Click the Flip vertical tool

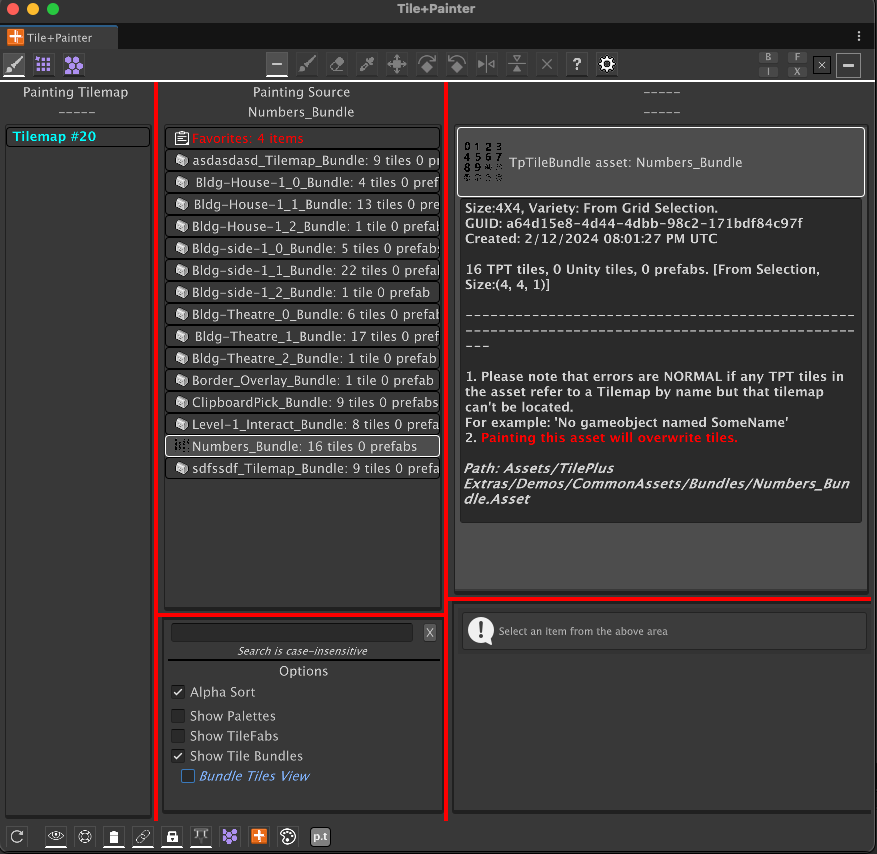pyautogui.click(x=517, y=64)
